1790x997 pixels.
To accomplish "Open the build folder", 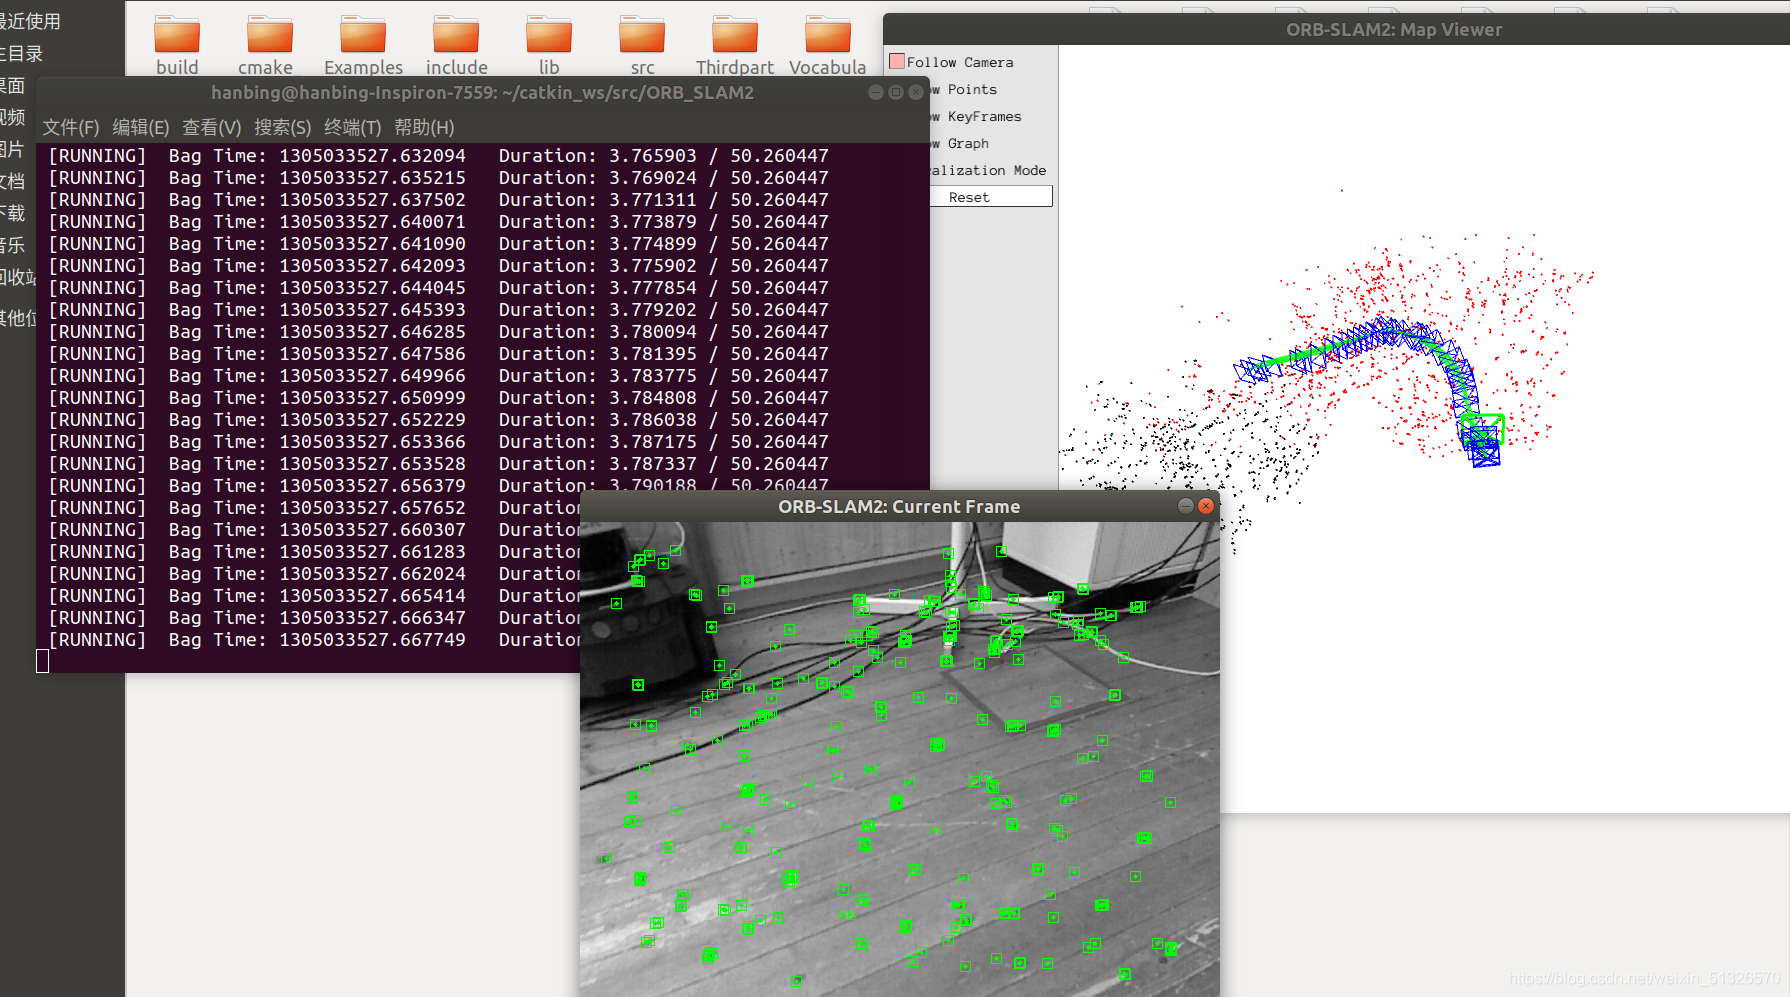I will (177, 45).
